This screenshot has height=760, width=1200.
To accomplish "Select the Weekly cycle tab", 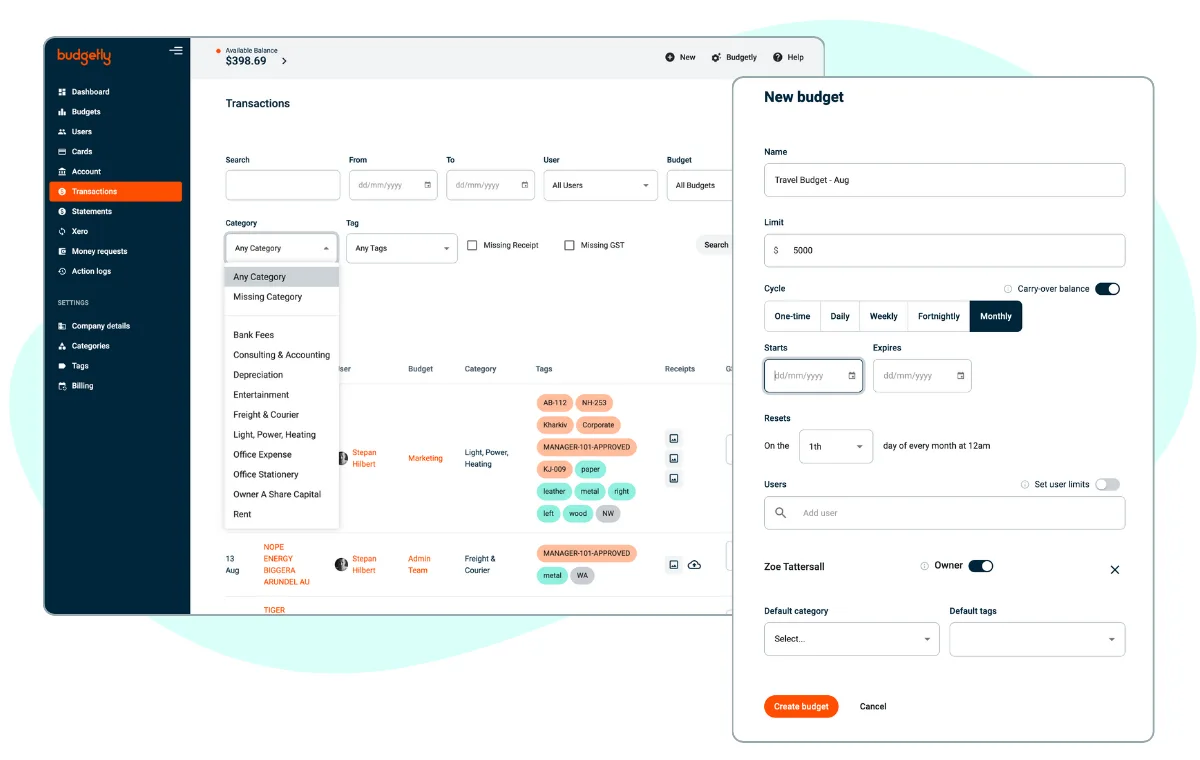I will [x=883, y=316].
